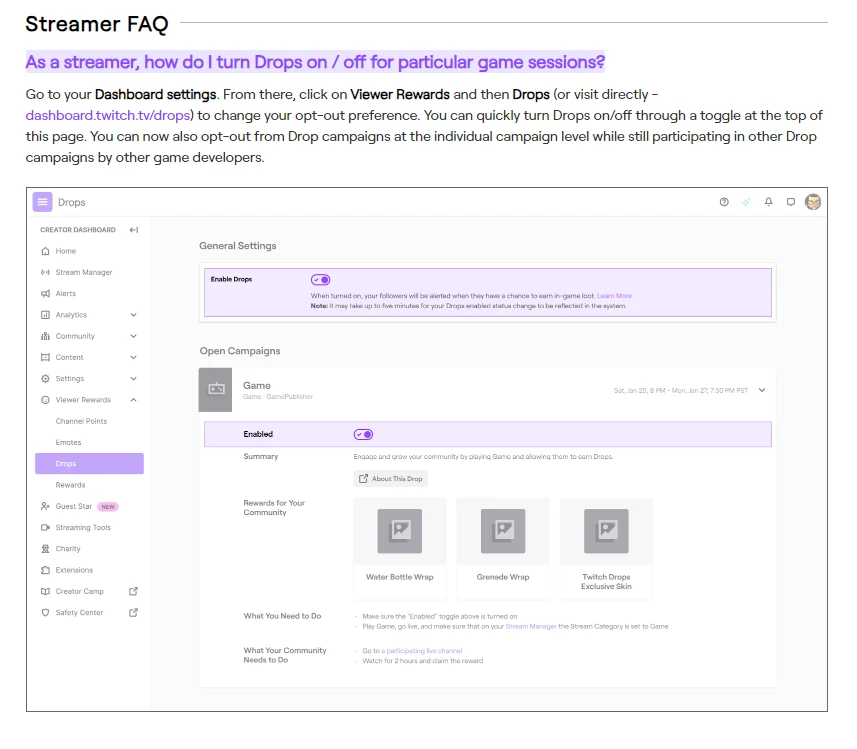Click the Analytics chart icon
Viewport: 857px width, 749px height.
tap(45, 315)
